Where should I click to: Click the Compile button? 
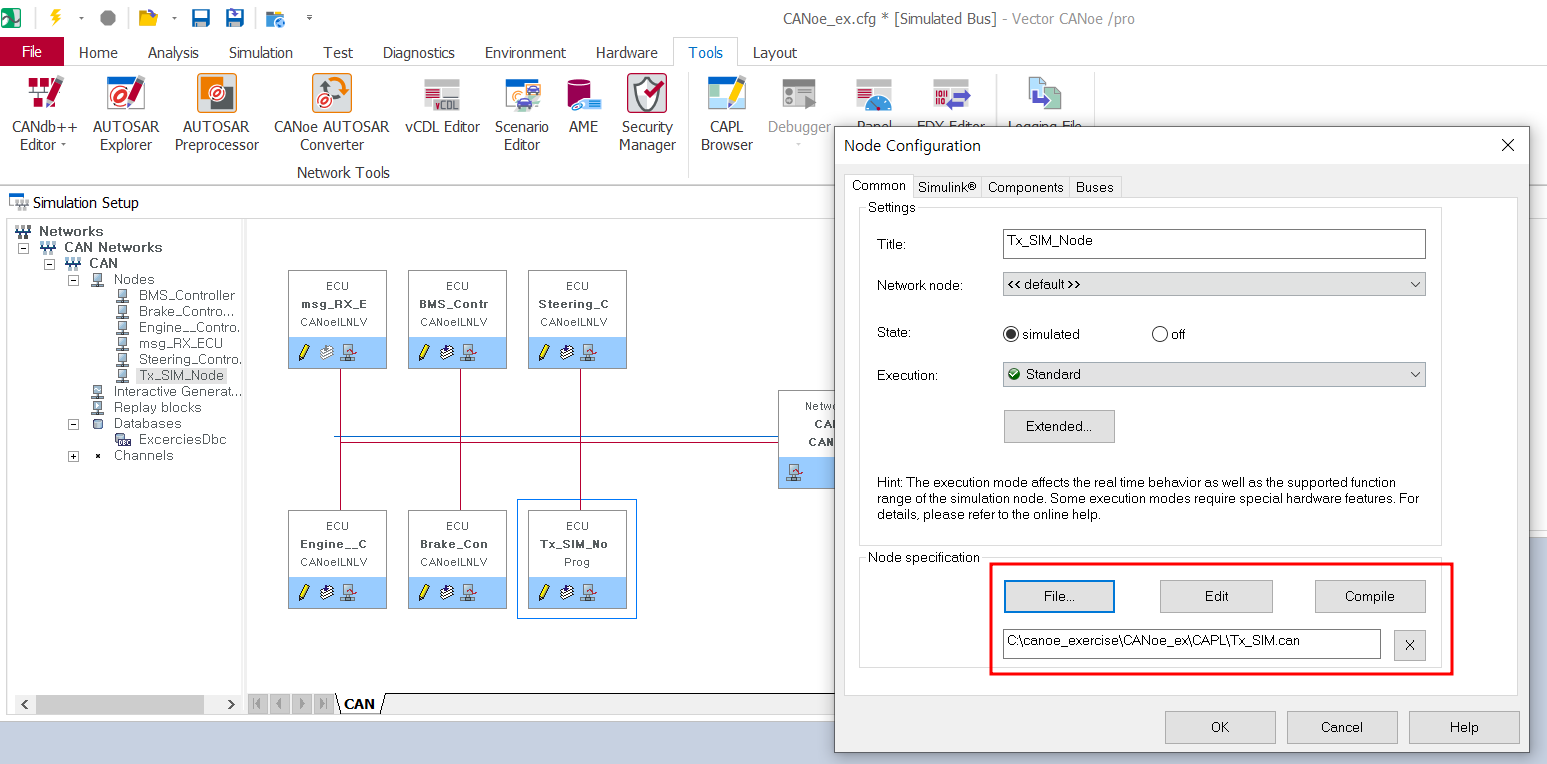pos(1370,596)
